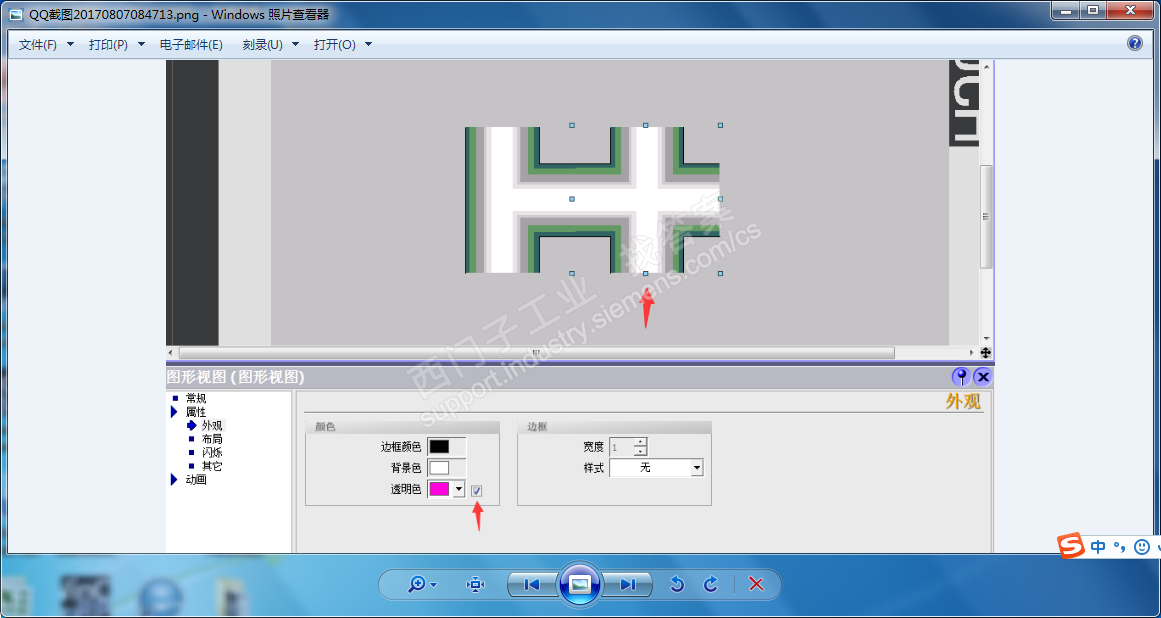Image resolution: width=1161 pixels, height=618 pixels.
Task: Select 闪烁 in the property tree
Action: pyautogui.click(x=212, y=452)
